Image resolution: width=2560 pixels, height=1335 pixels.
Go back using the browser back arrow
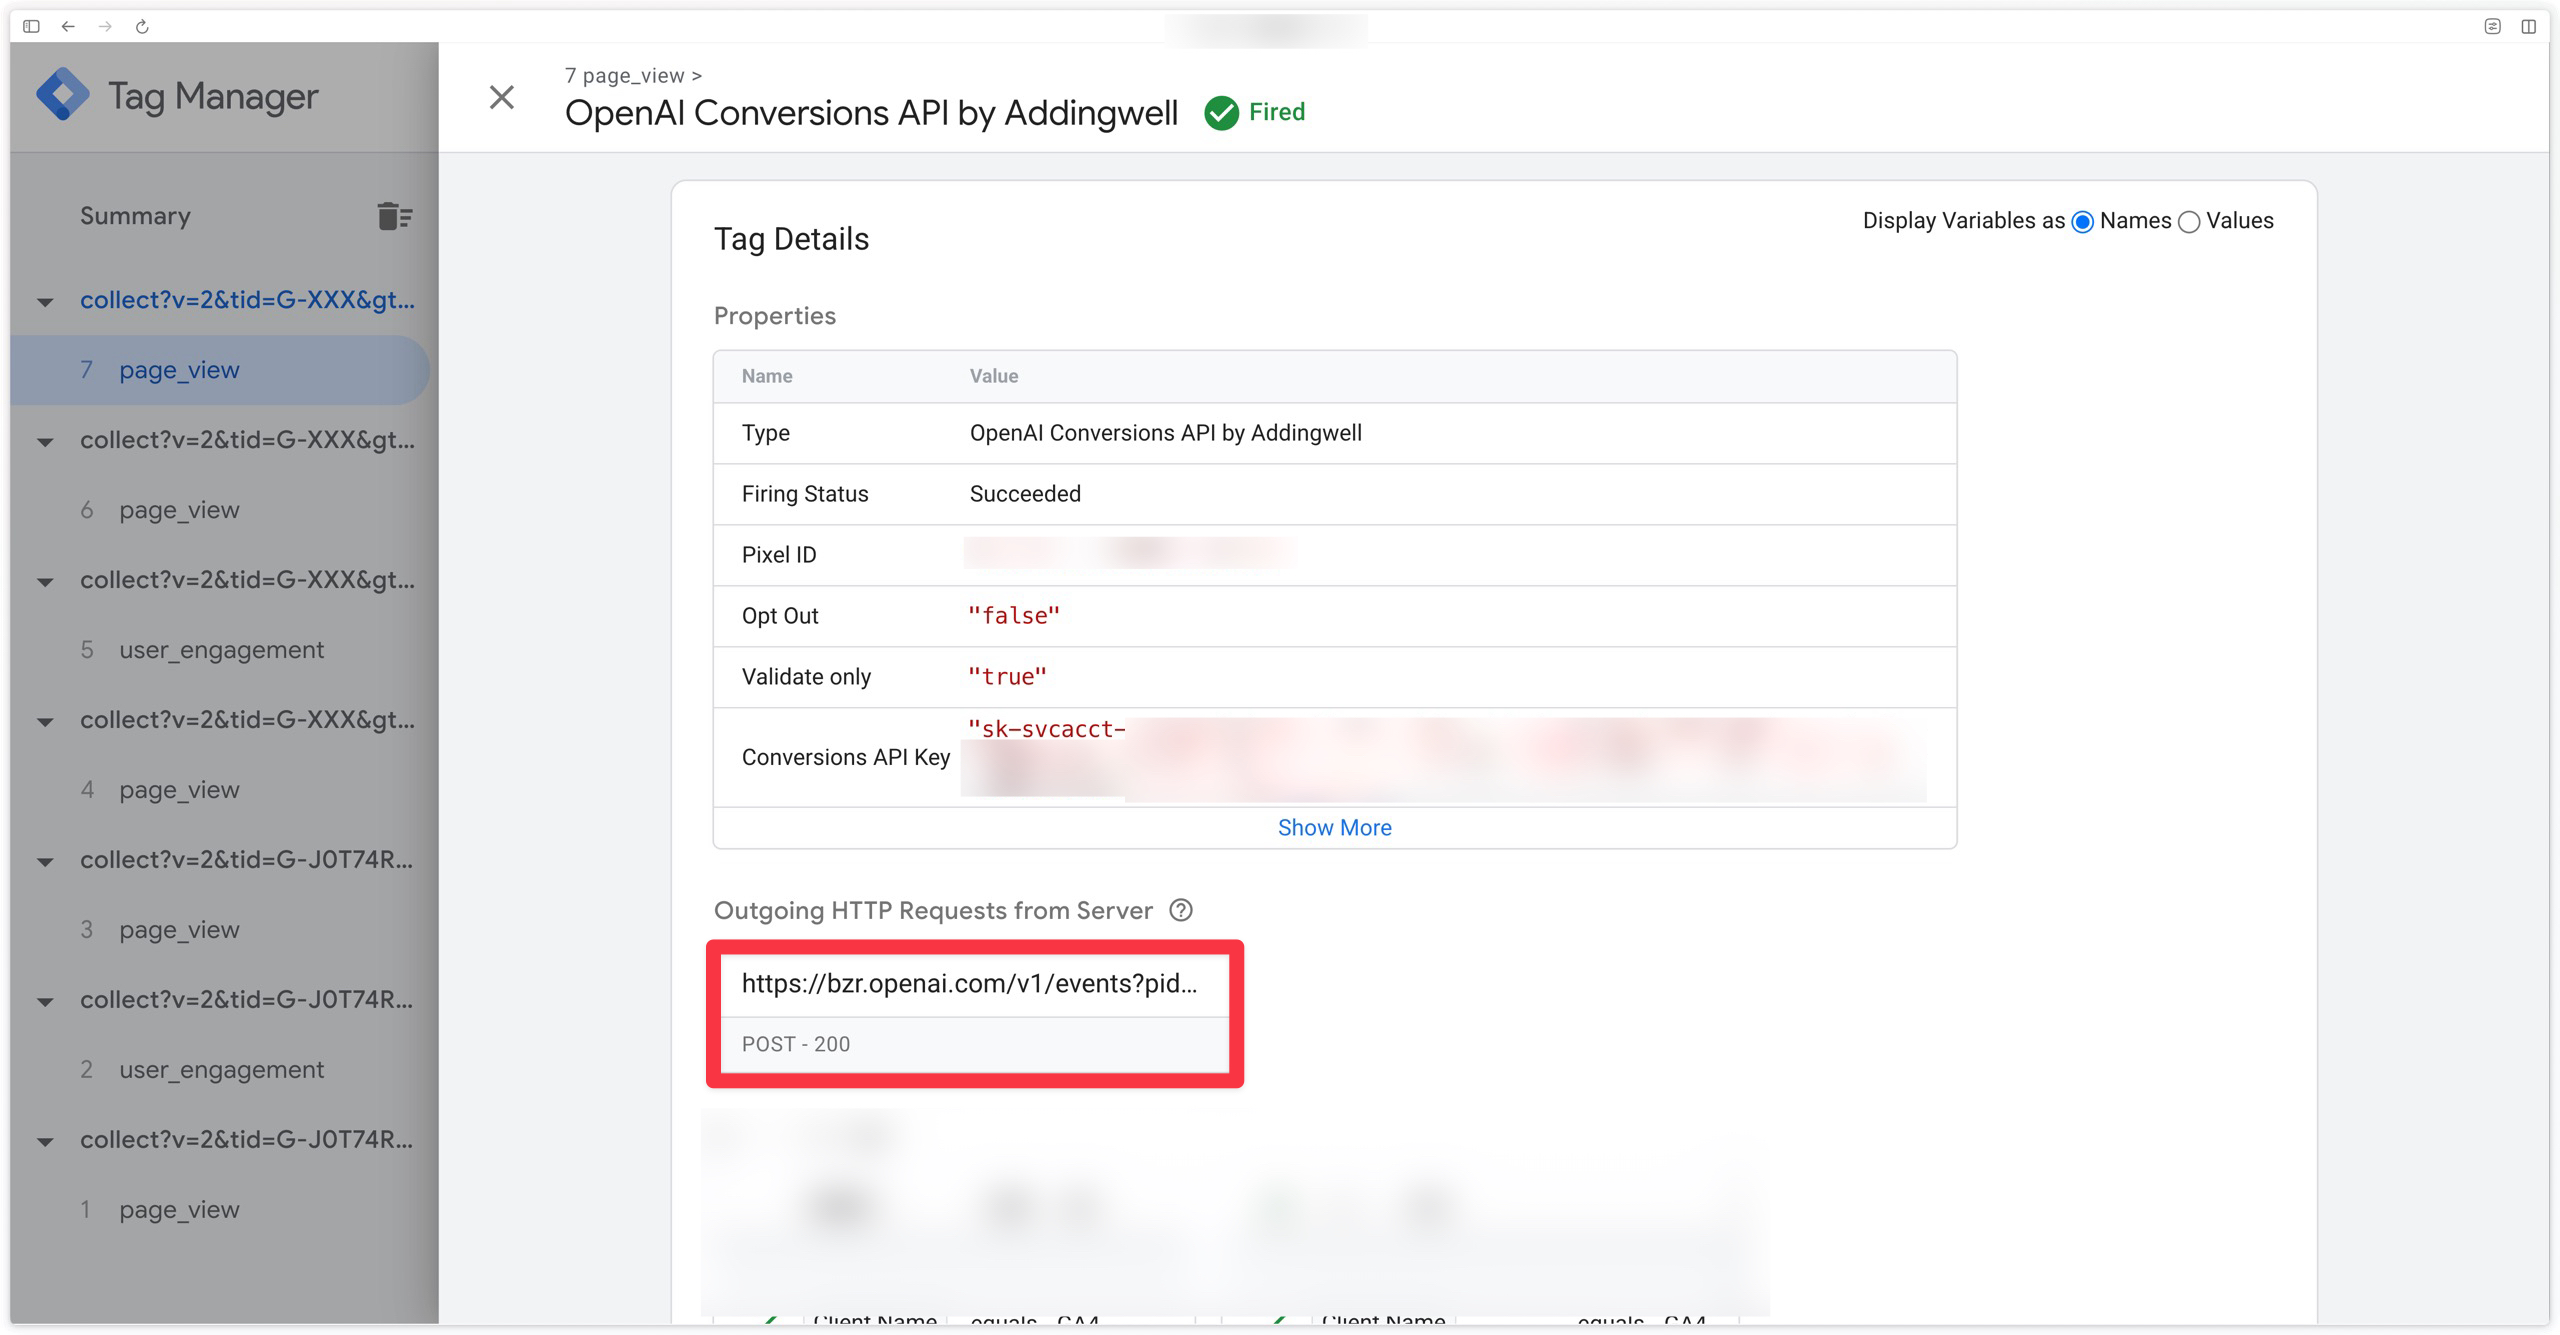click(68, 26)
